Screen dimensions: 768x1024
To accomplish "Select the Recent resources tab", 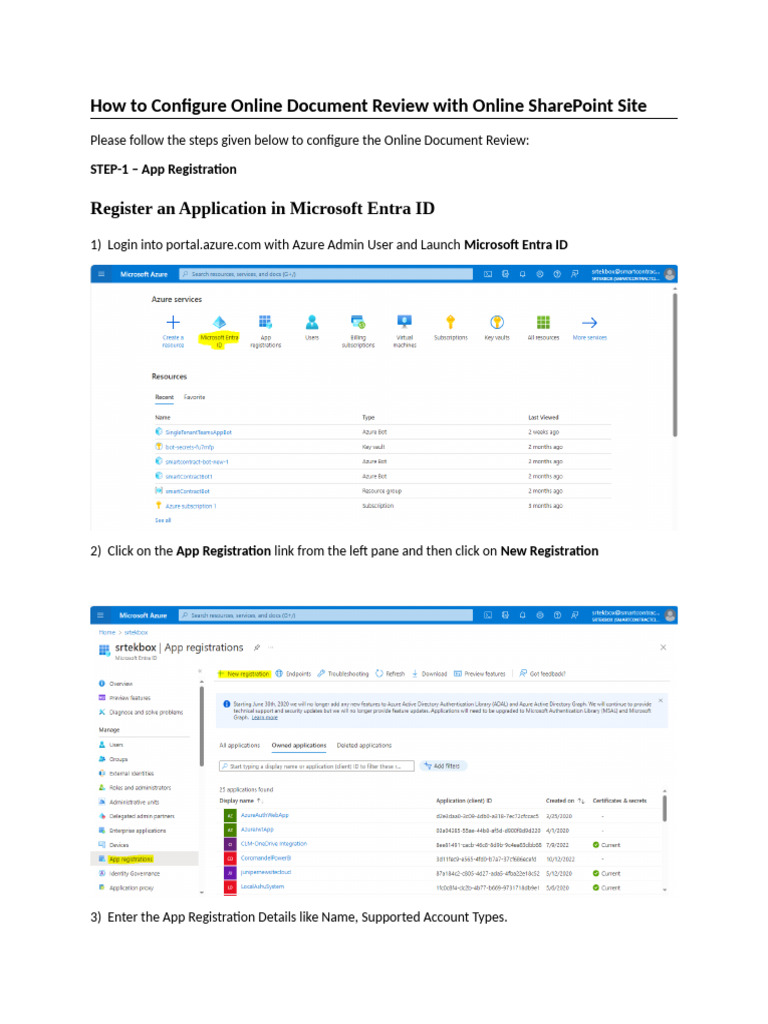I will pos(164,397).
